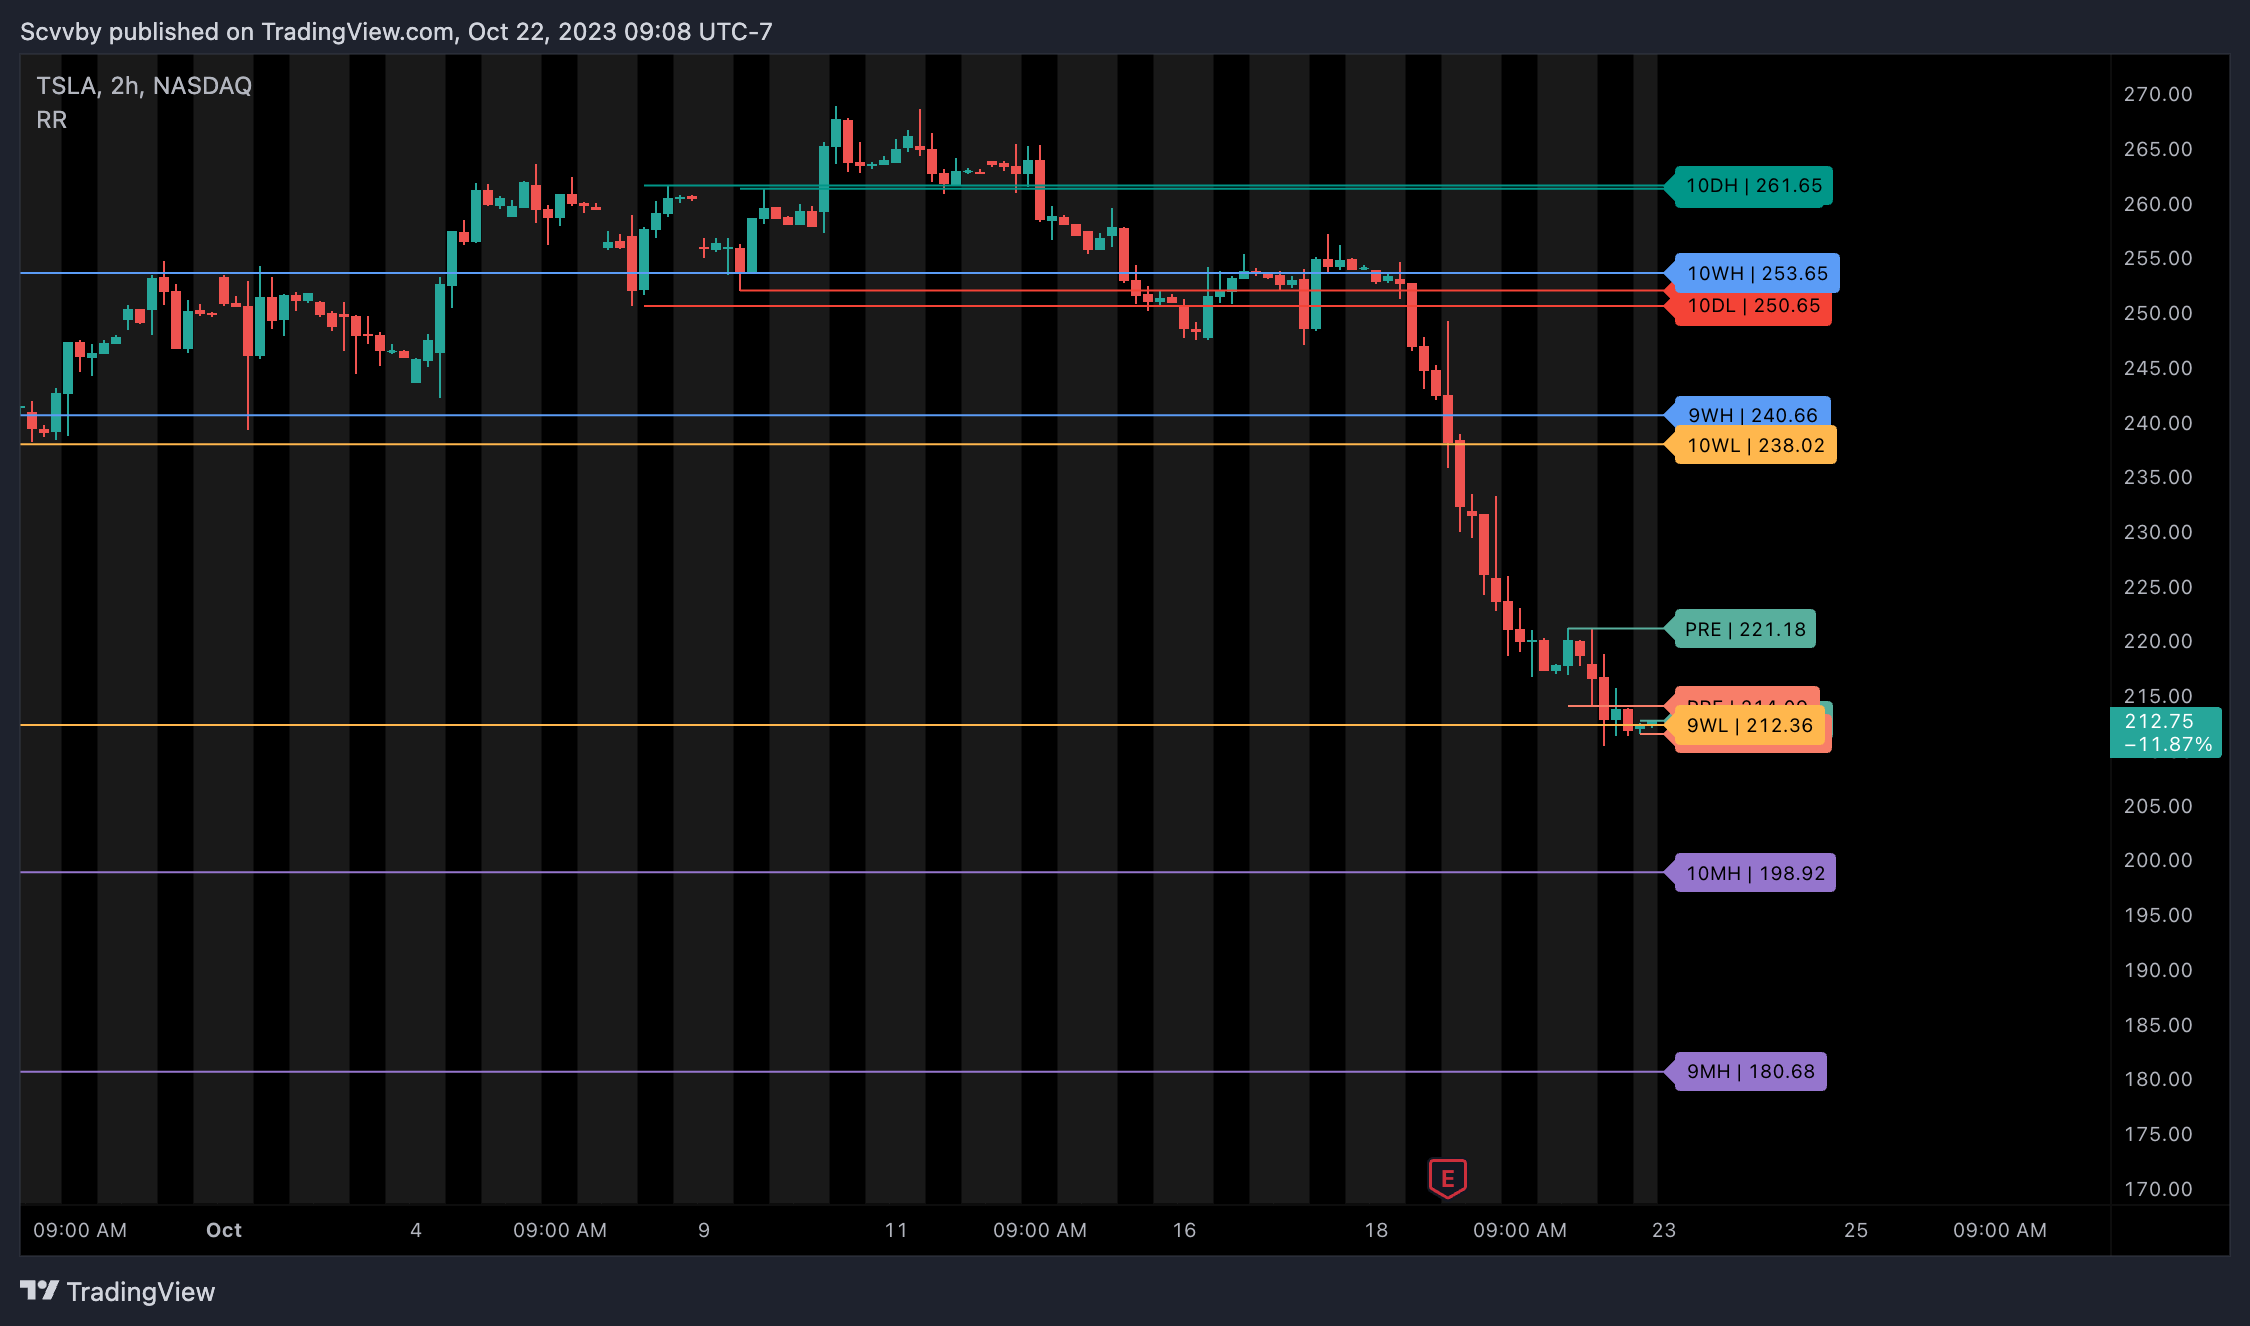
Task: Click the date '23' on the time axis
Action: coord(1664,1230)
